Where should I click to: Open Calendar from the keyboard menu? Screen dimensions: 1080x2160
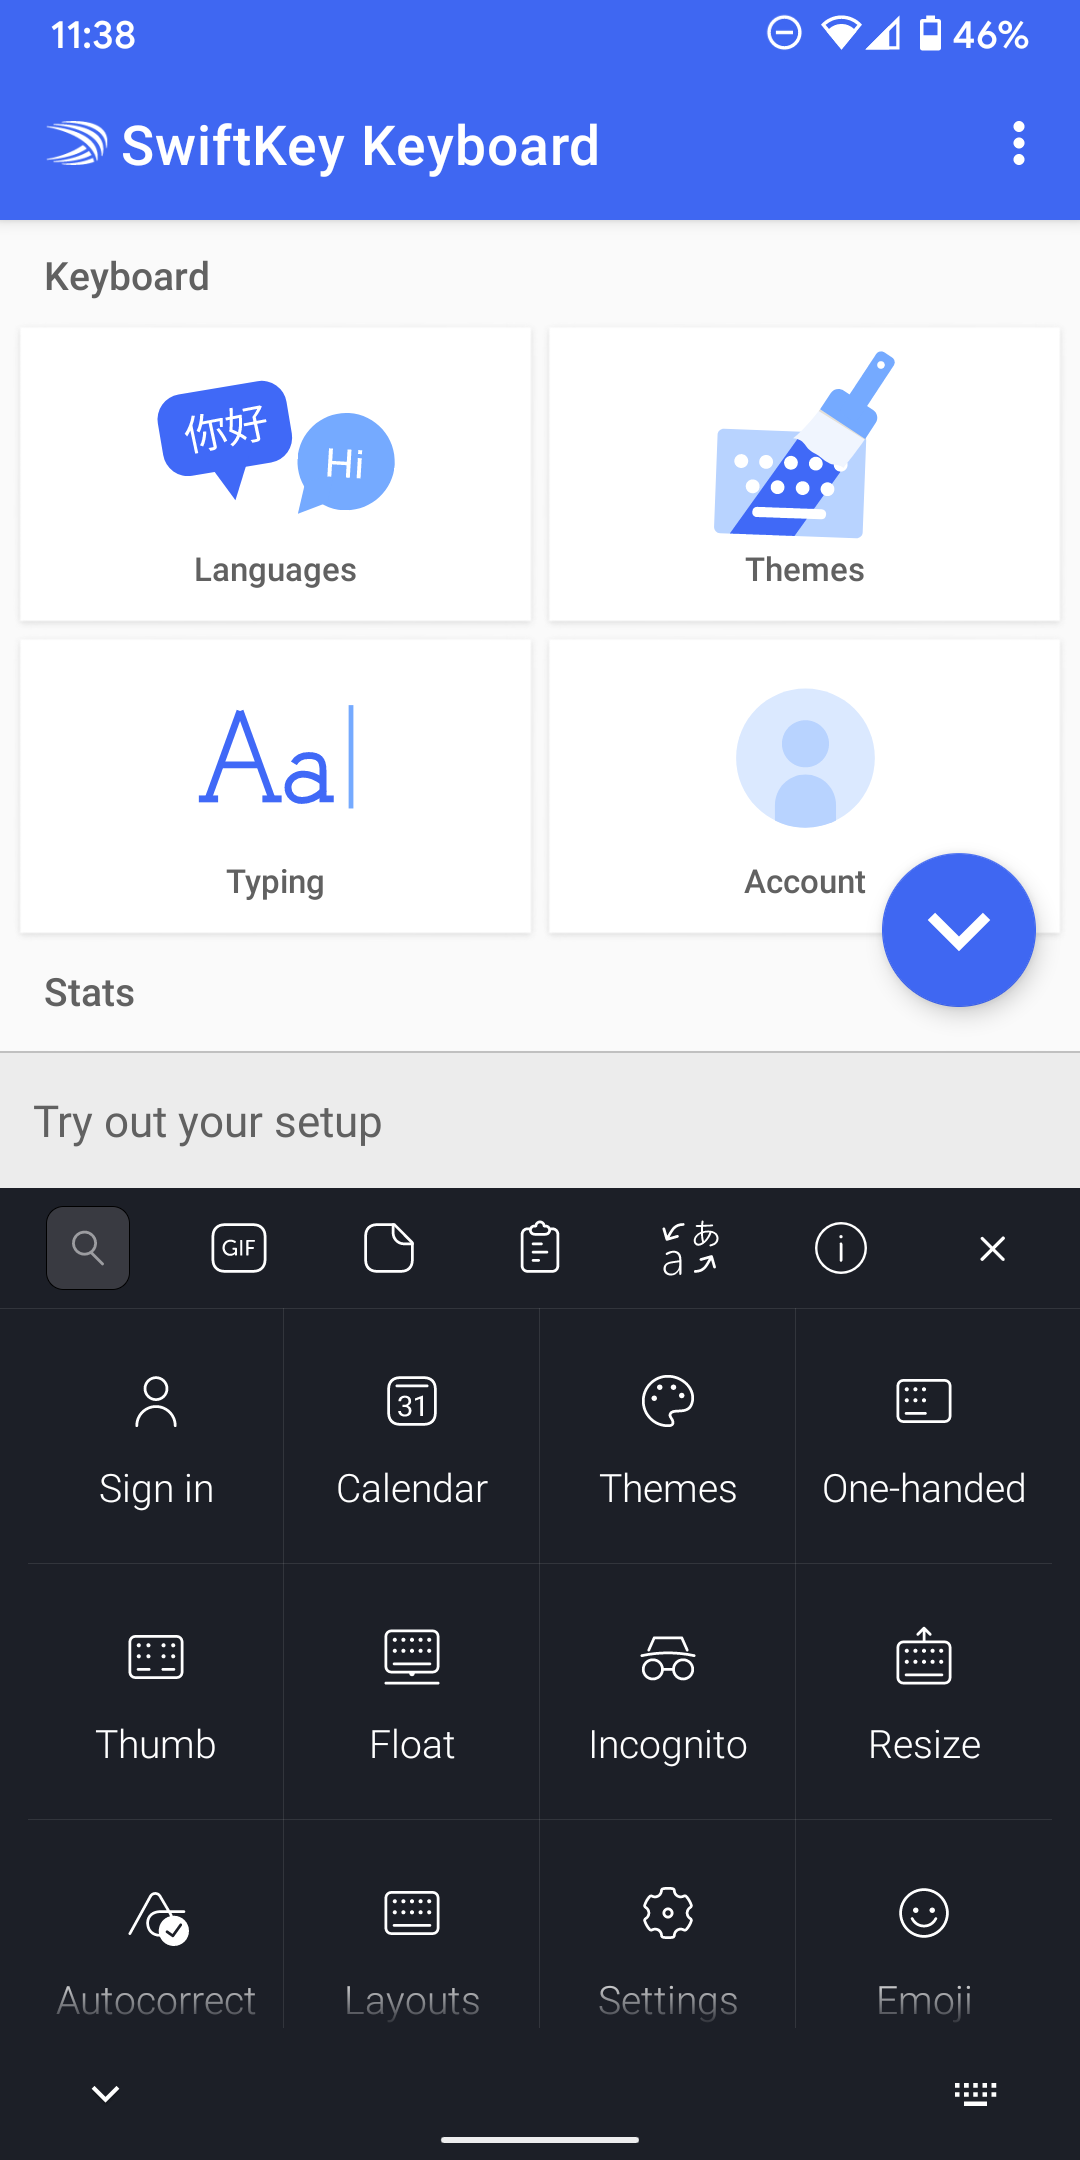[412, 1437]
